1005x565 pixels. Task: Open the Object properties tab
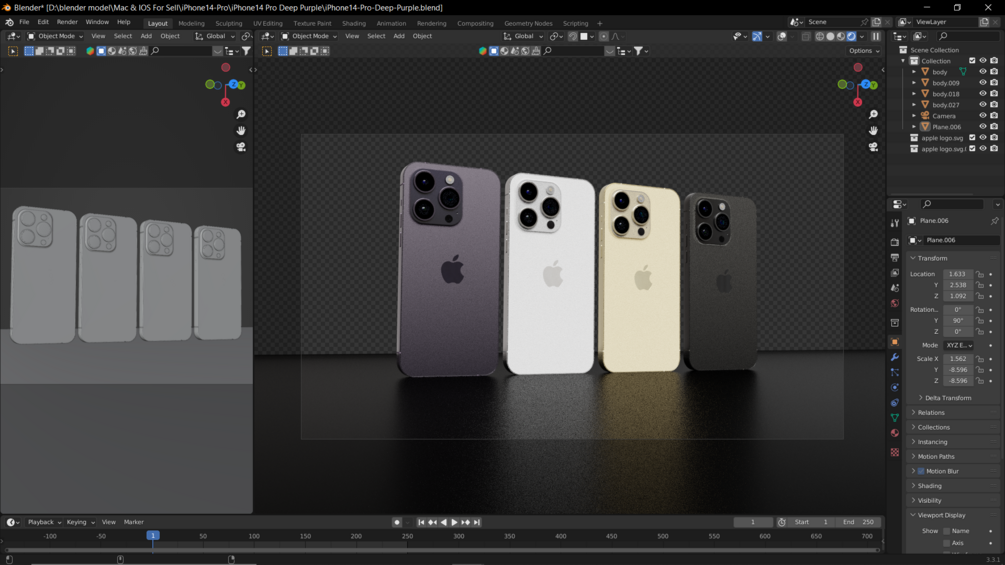pos(895,342)
